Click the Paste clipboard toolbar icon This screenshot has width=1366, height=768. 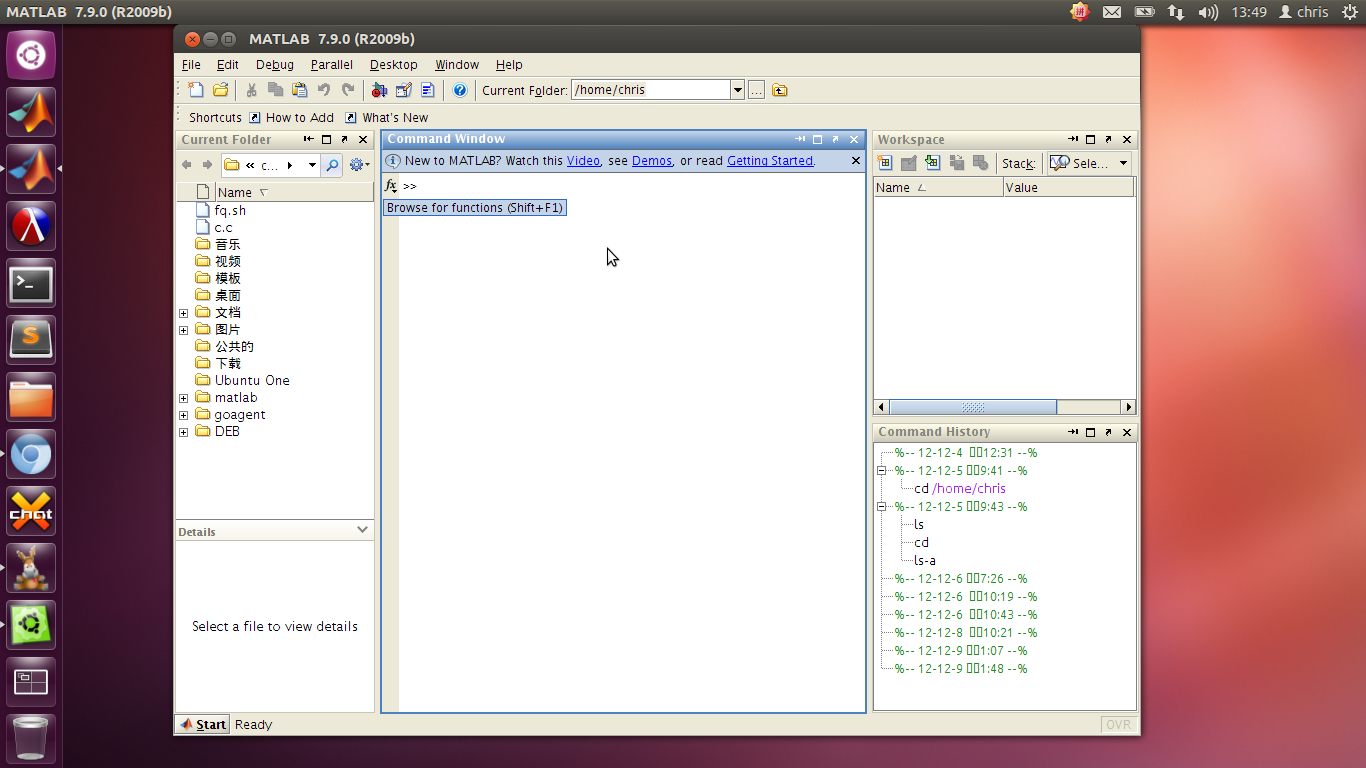pyautogui.click(x=299, y=90)
